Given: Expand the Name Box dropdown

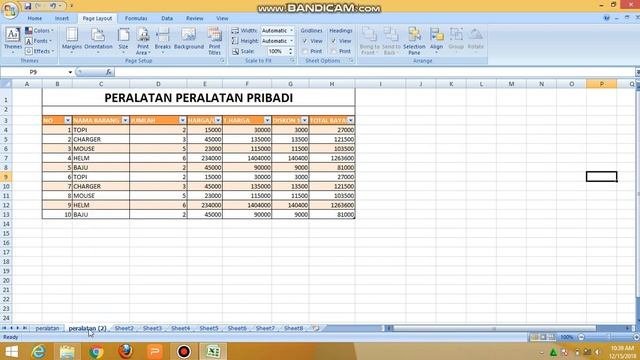Looking at the screenshot, I should (x=70, y=72).
